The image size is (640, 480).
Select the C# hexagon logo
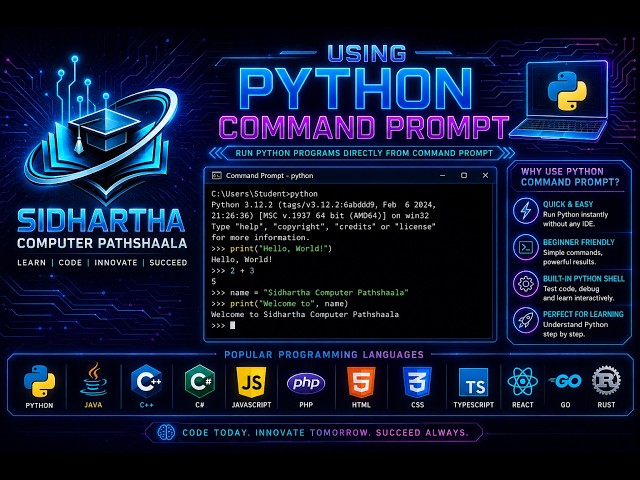coord(200,381)
